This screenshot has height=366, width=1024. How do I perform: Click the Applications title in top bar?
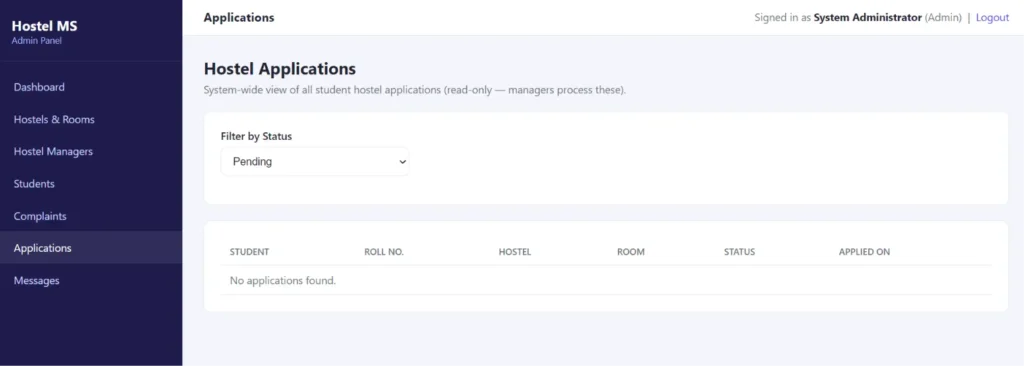[239, 18]
